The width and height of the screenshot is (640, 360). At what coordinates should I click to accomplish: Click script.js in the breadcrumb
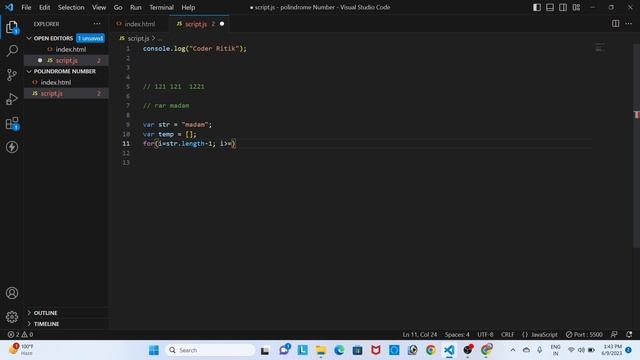coord(138,38)
